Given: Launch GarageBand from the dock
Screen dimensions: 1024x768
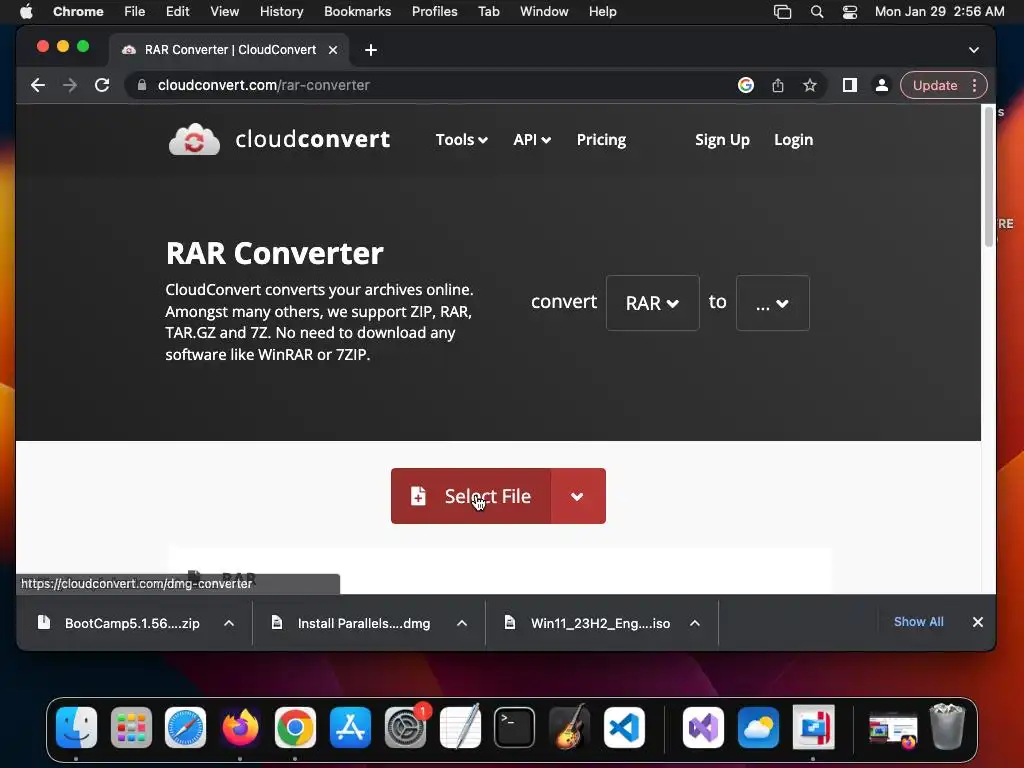Looking at the screenshot, I should point(569,728).
